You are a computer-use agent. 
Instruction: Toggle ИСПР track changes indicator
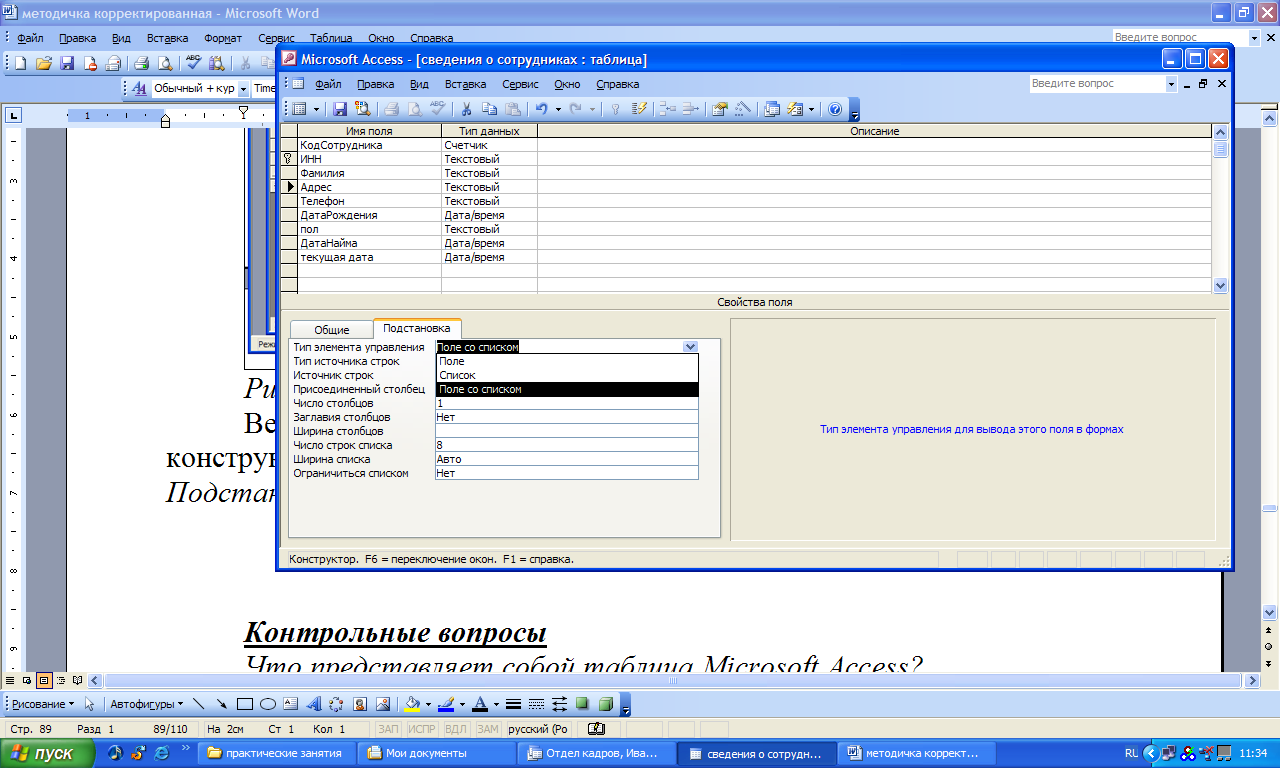(x=421, y=730)
